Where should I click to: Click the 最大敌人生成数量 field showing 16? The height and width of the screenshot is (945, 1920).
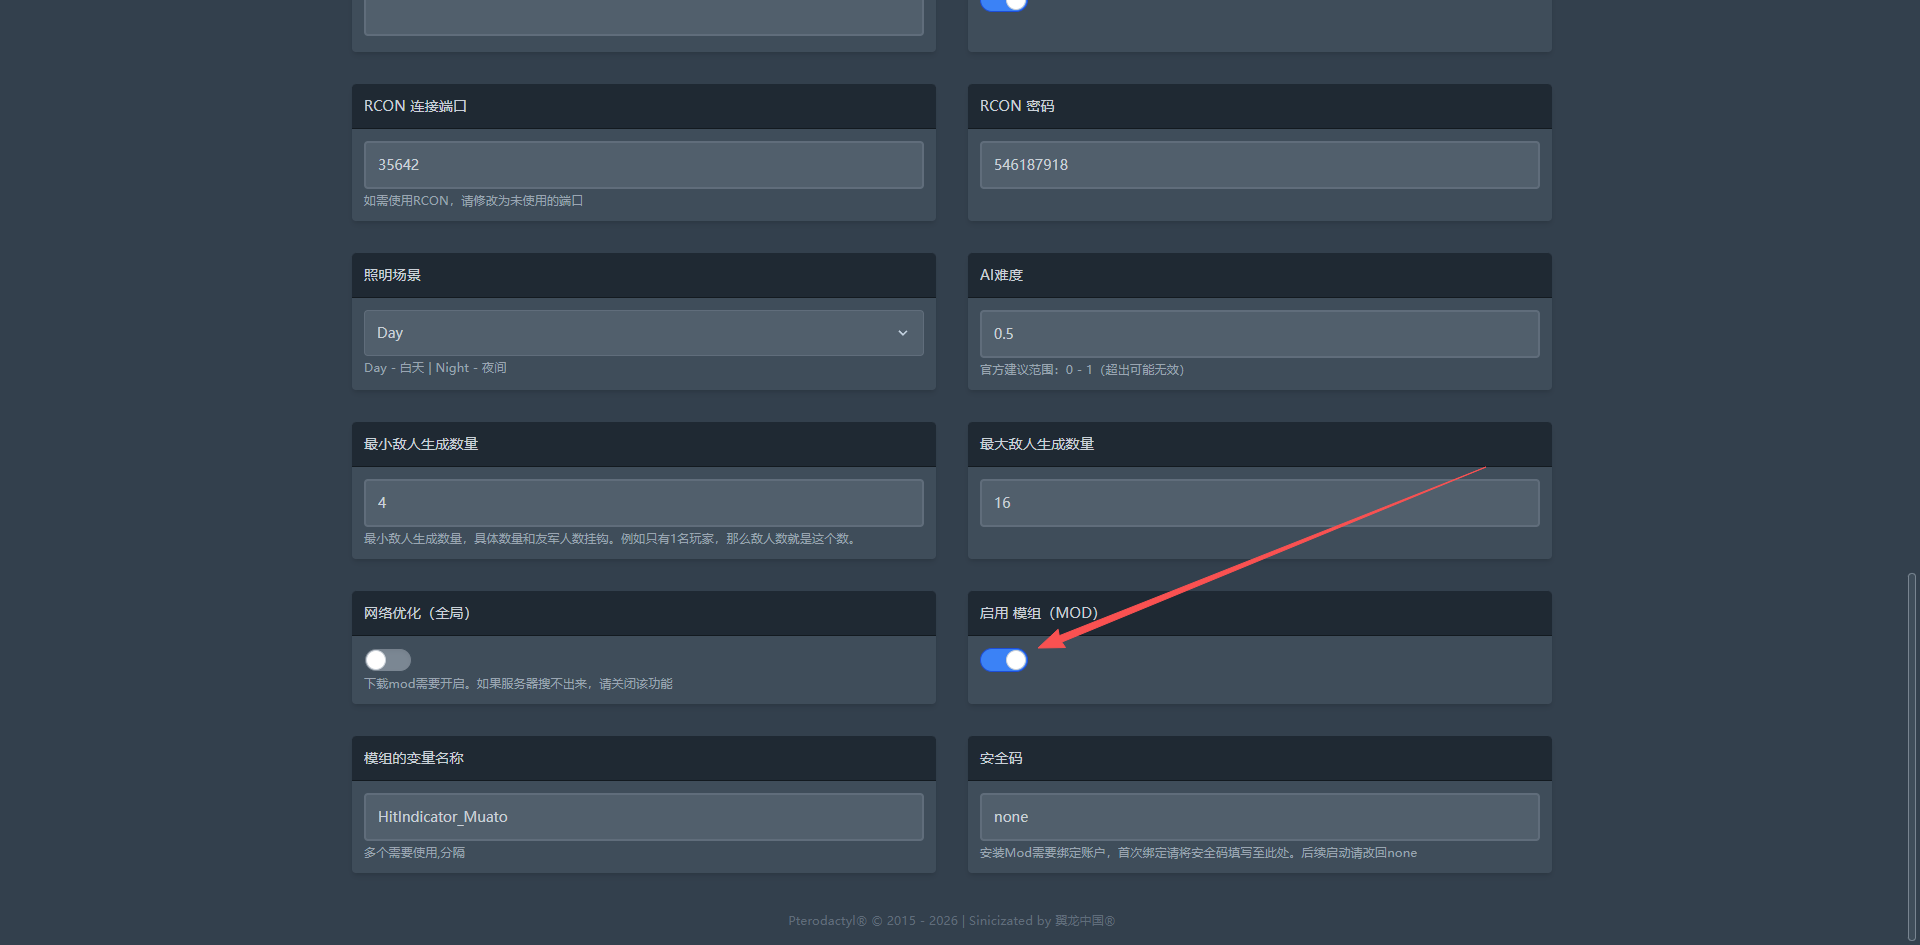(1259, 503)
